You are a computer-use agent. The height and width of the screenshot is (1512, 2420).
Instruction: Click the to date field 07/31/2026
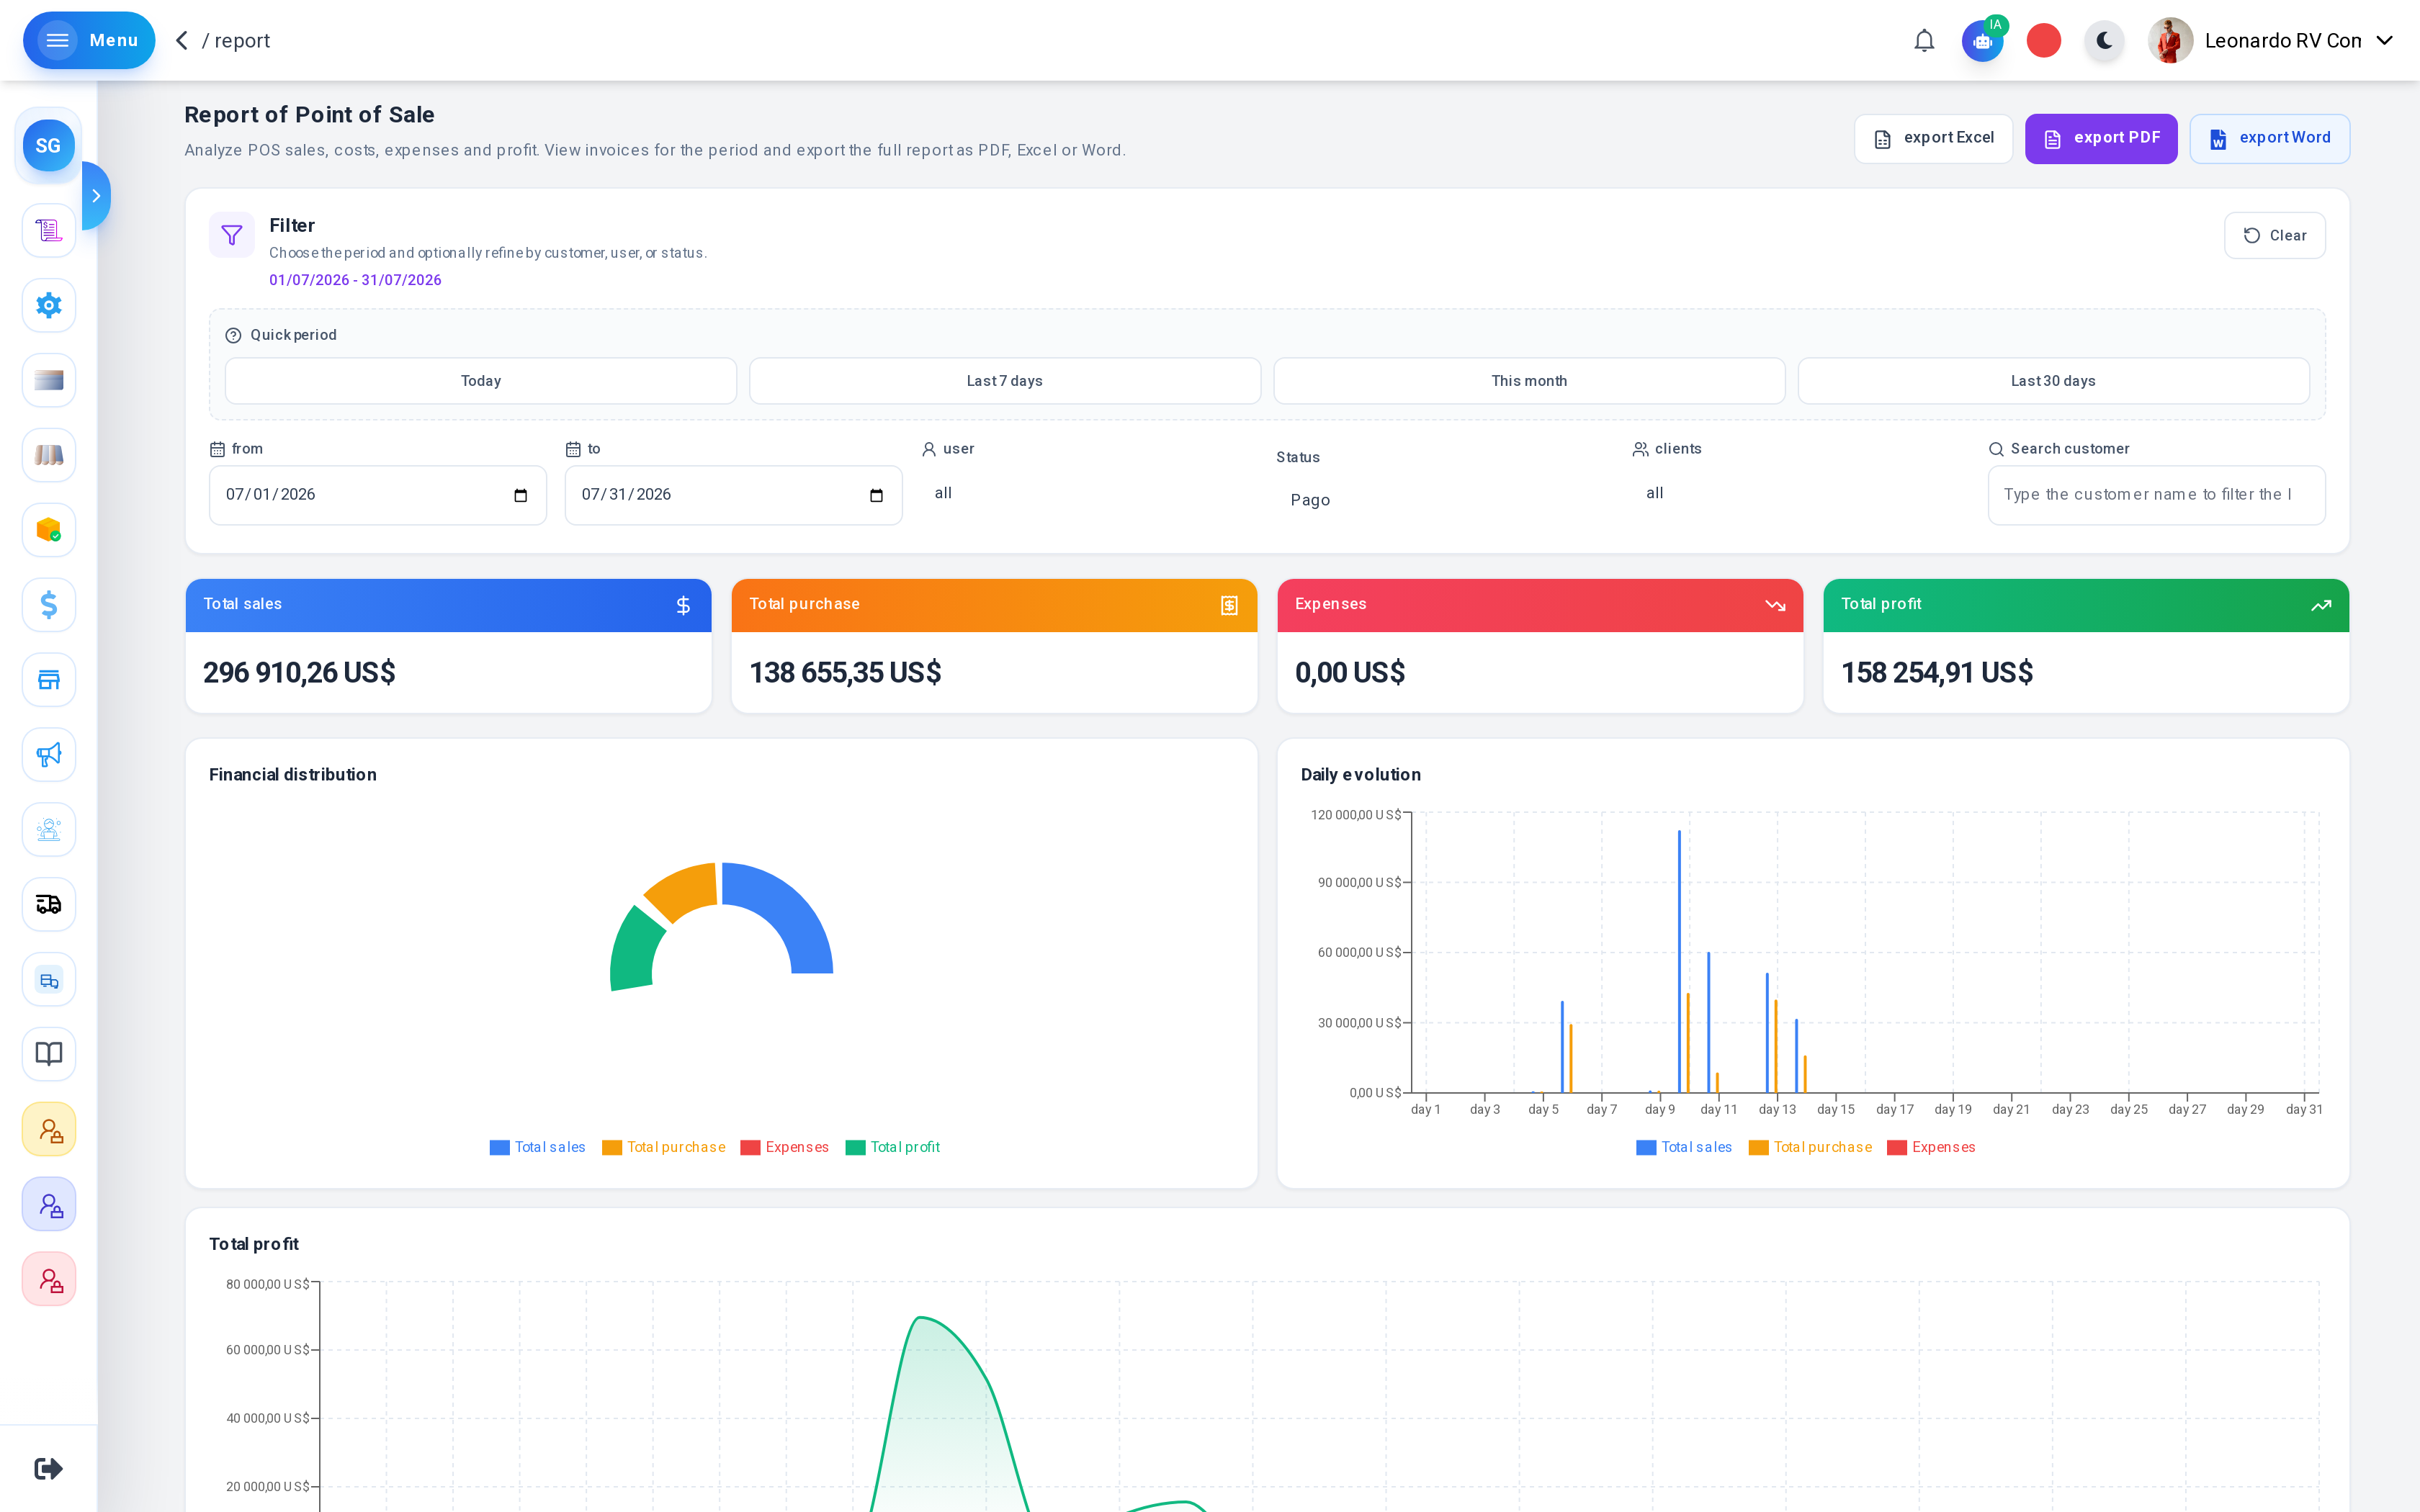(x=733, y=495)
